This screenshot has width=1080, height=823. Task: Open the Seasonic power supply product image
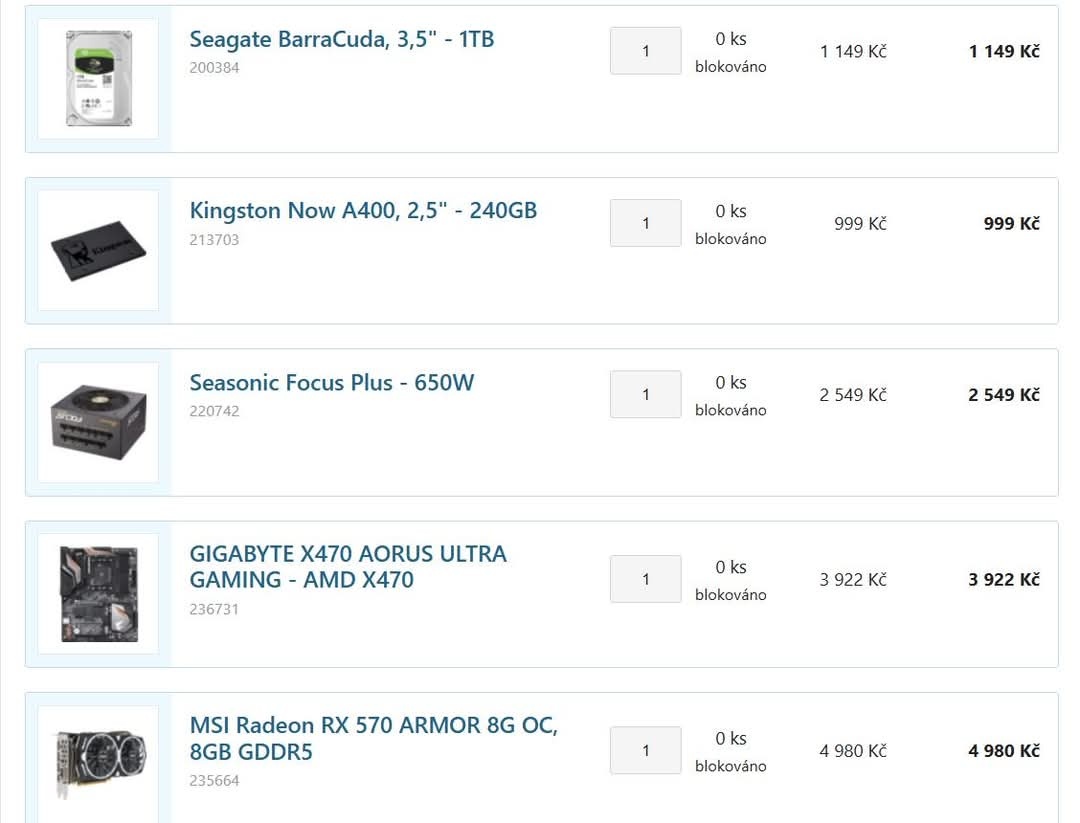point(98,422)
